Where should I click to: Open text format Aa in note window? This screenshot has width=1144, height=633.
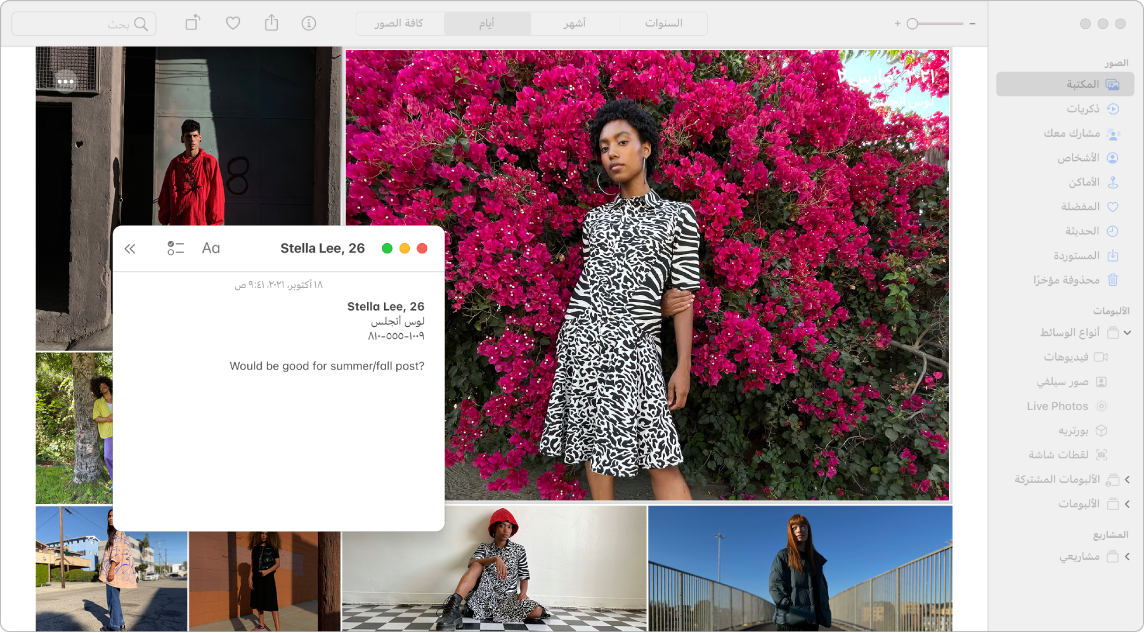coord(211,248)
